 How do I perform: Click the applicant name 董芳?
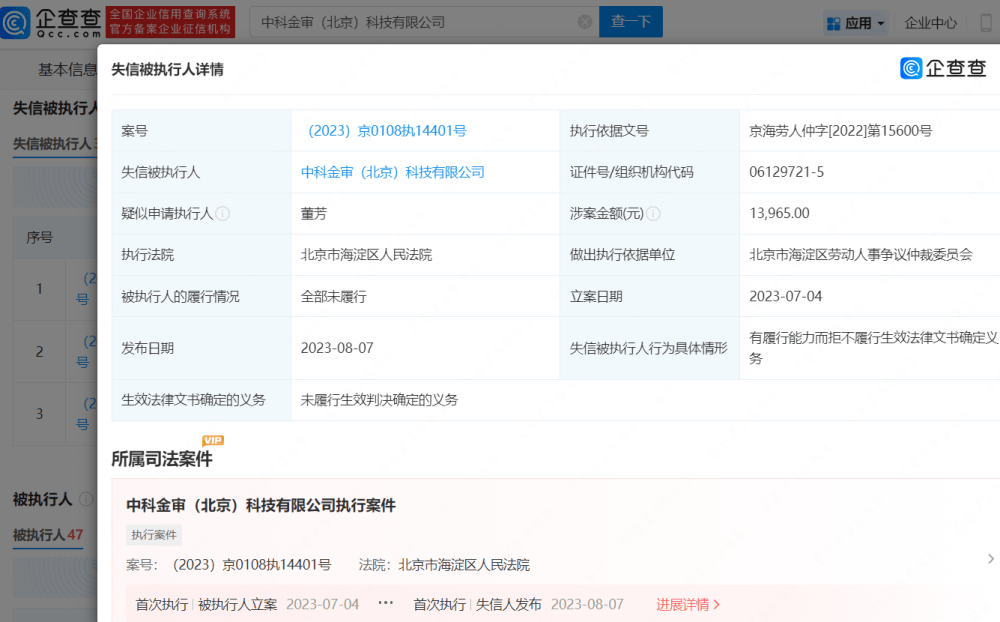pos(314,214)
